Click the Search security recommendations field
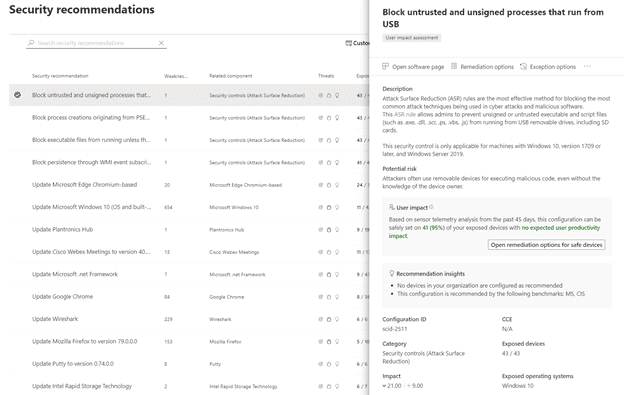Viewport: 624px width, 395px height. pos(96,43)
